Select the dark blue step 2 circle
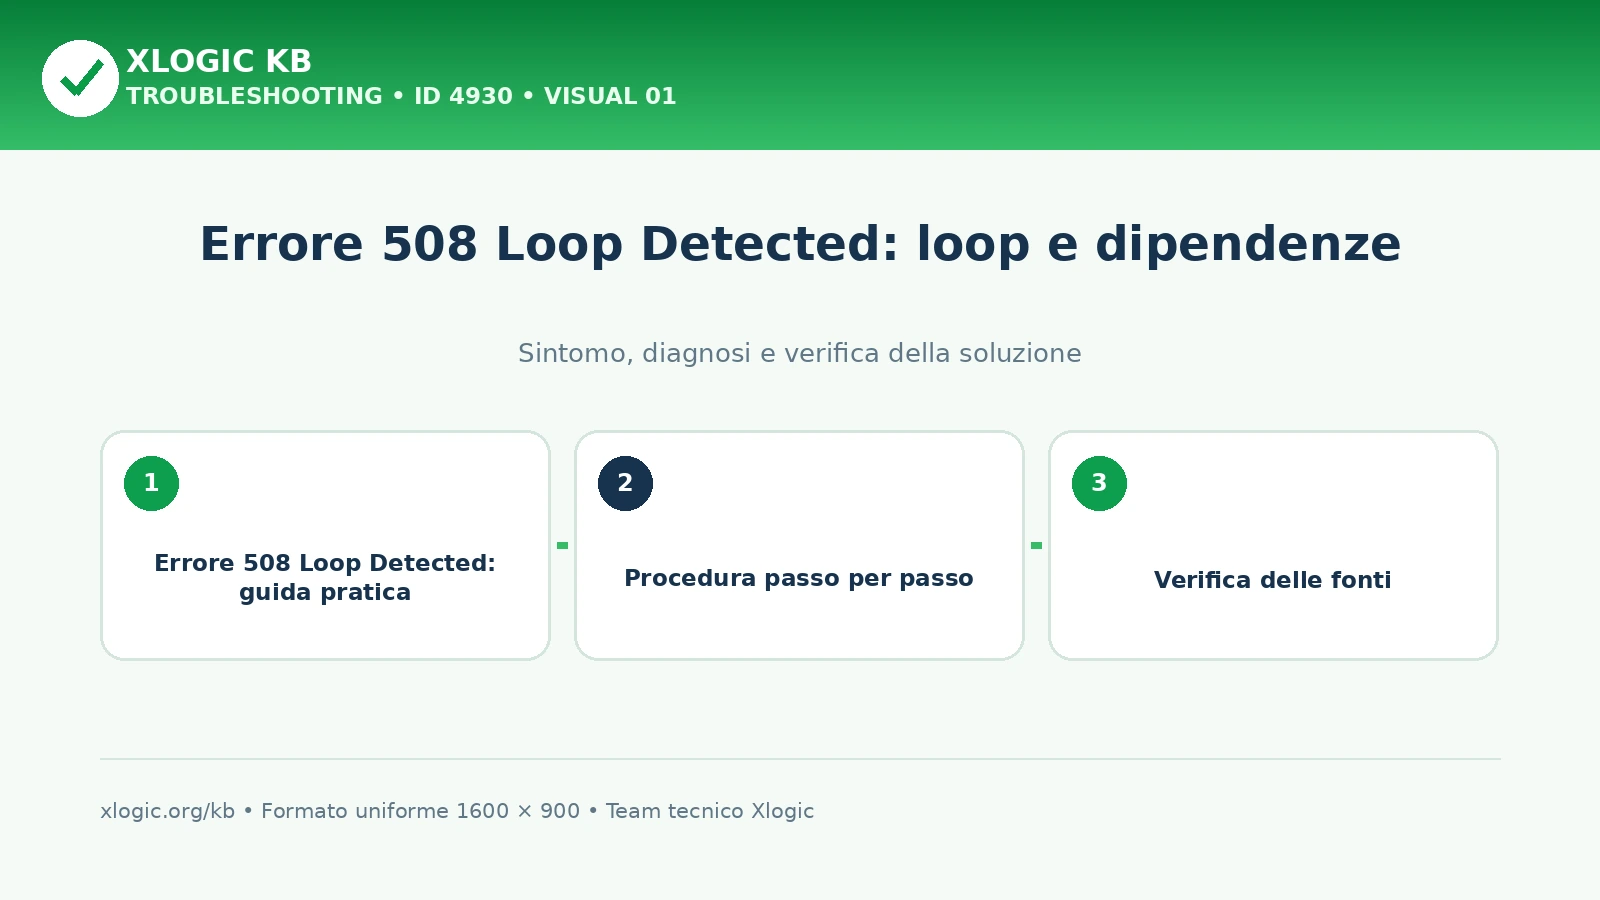1600x900 pixels. (x=625, y=483)
